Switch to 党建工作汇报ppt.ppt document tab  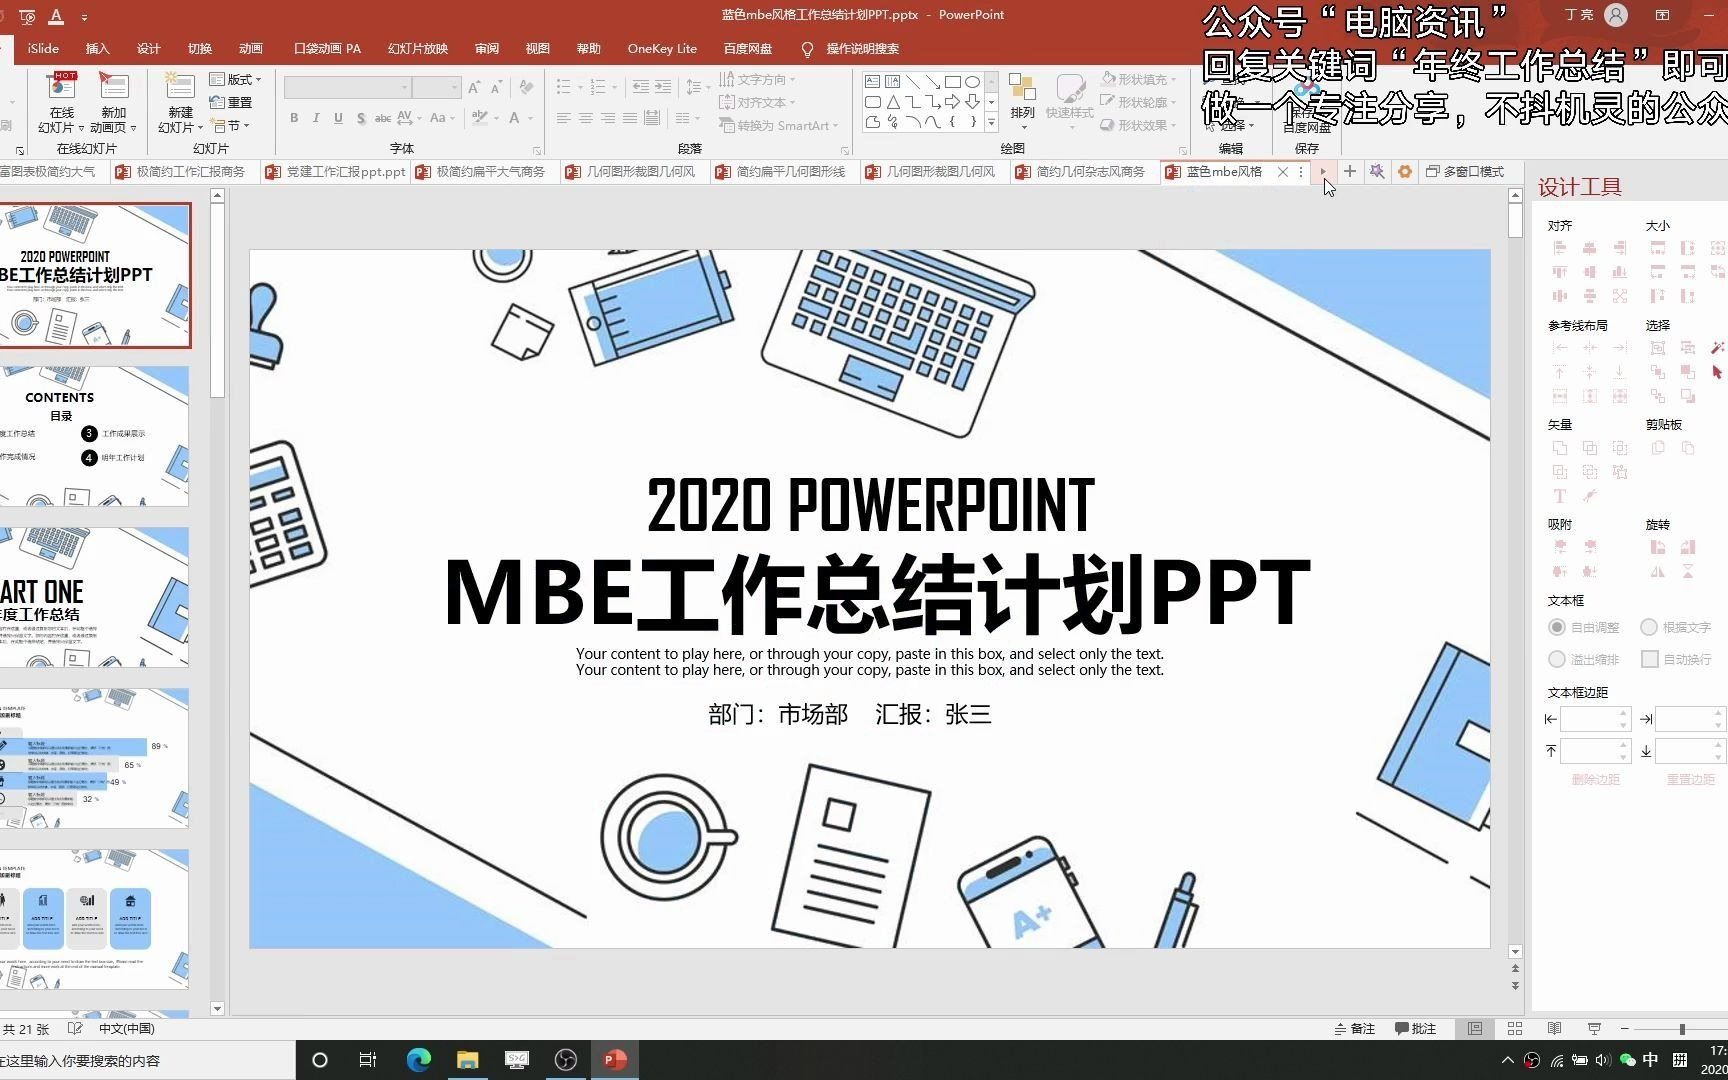point(335,172)
